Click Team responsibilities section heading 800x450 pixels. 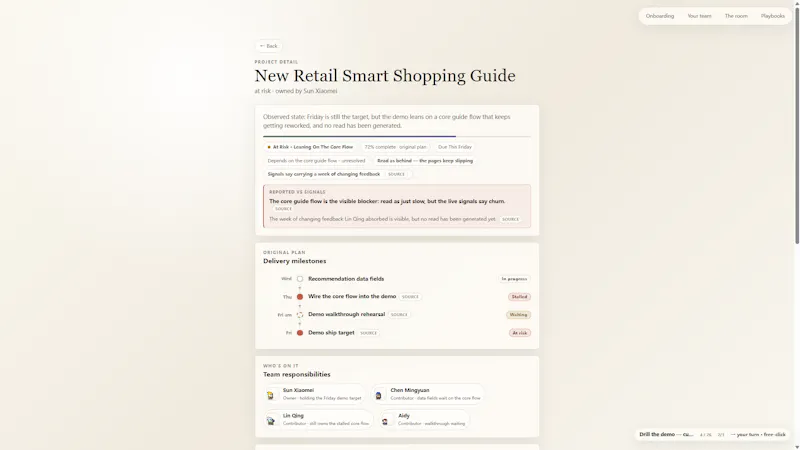[296, 374]
